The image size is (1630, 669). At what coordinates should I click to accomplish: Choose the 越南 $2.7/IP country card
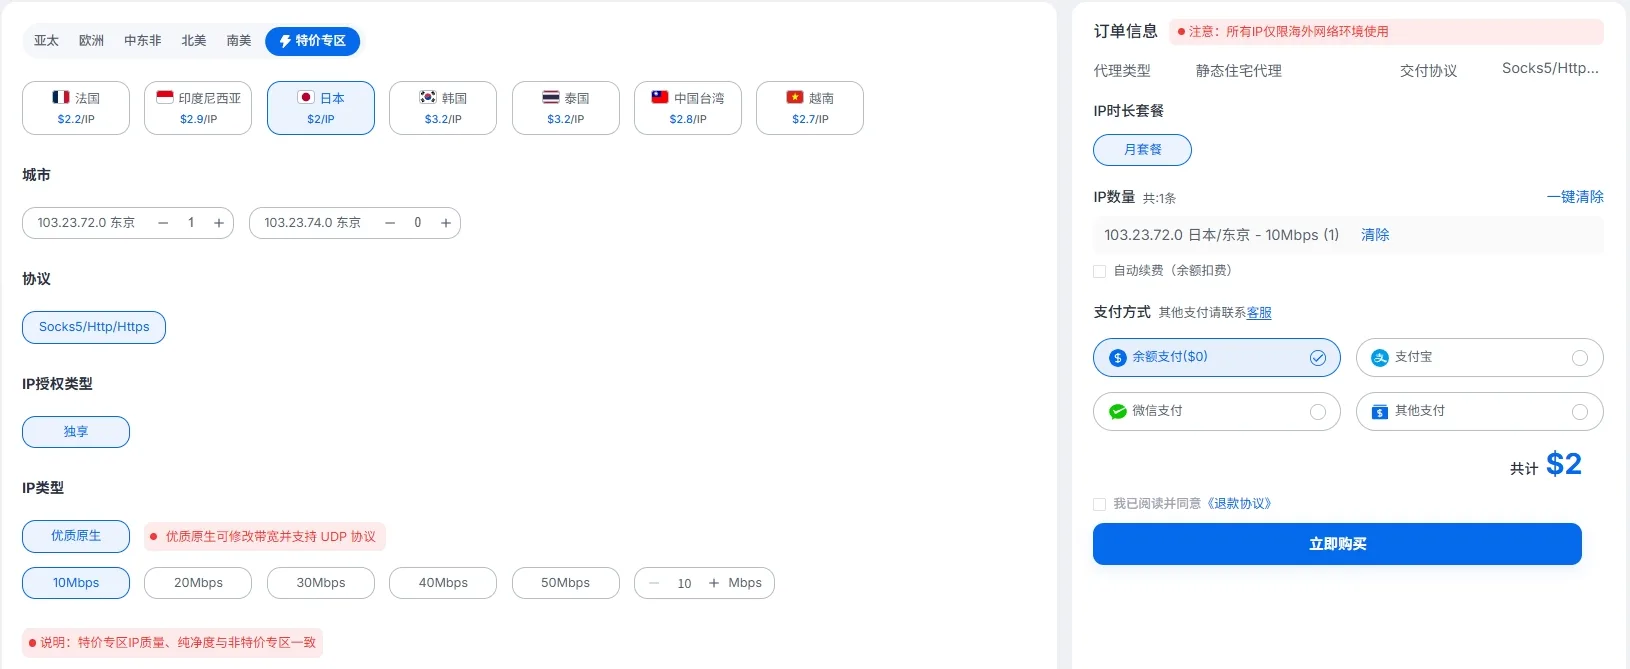click(x=810, y=108)
